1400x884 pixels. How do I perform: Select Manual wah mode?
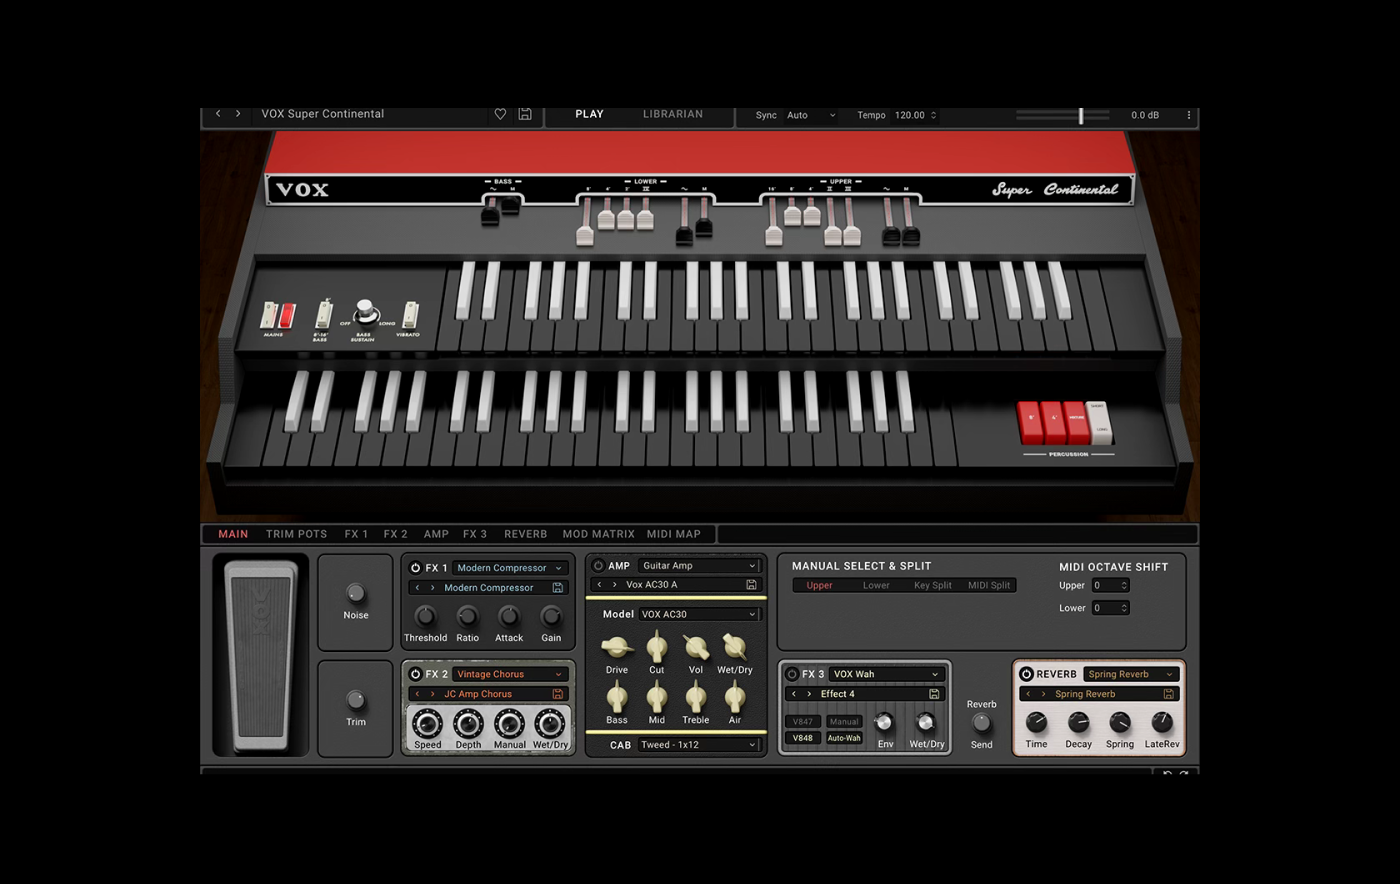pos(844,721)
